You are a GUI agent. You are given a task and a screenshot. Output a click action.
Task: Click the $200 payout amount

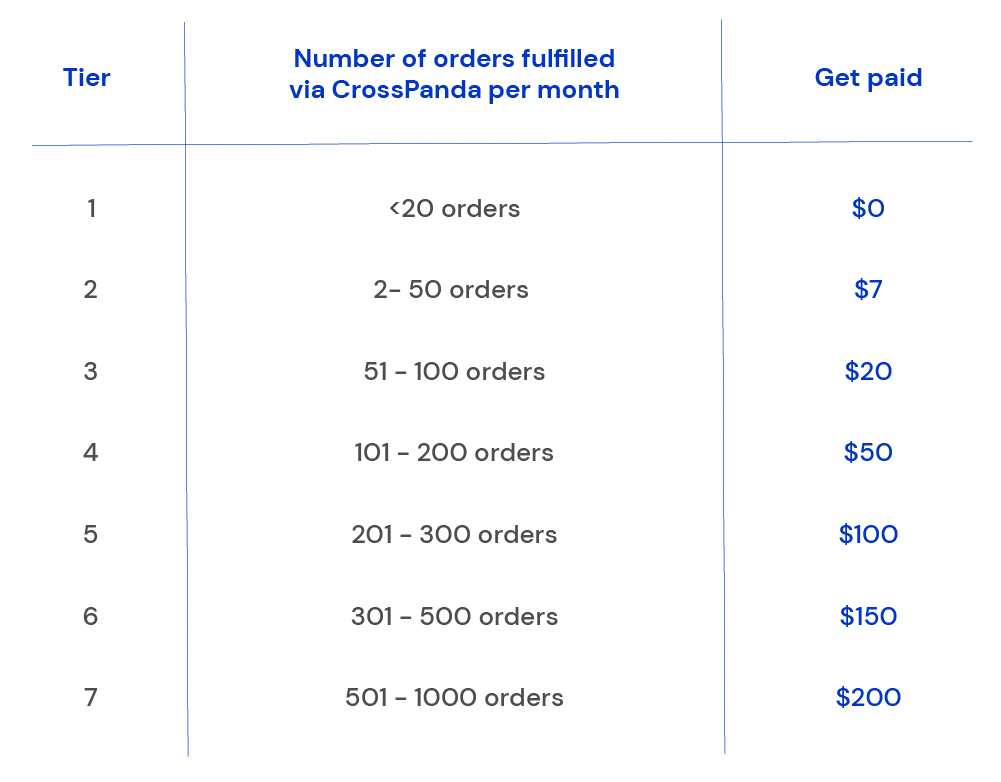pyautogui.click(x=868, y=698)
